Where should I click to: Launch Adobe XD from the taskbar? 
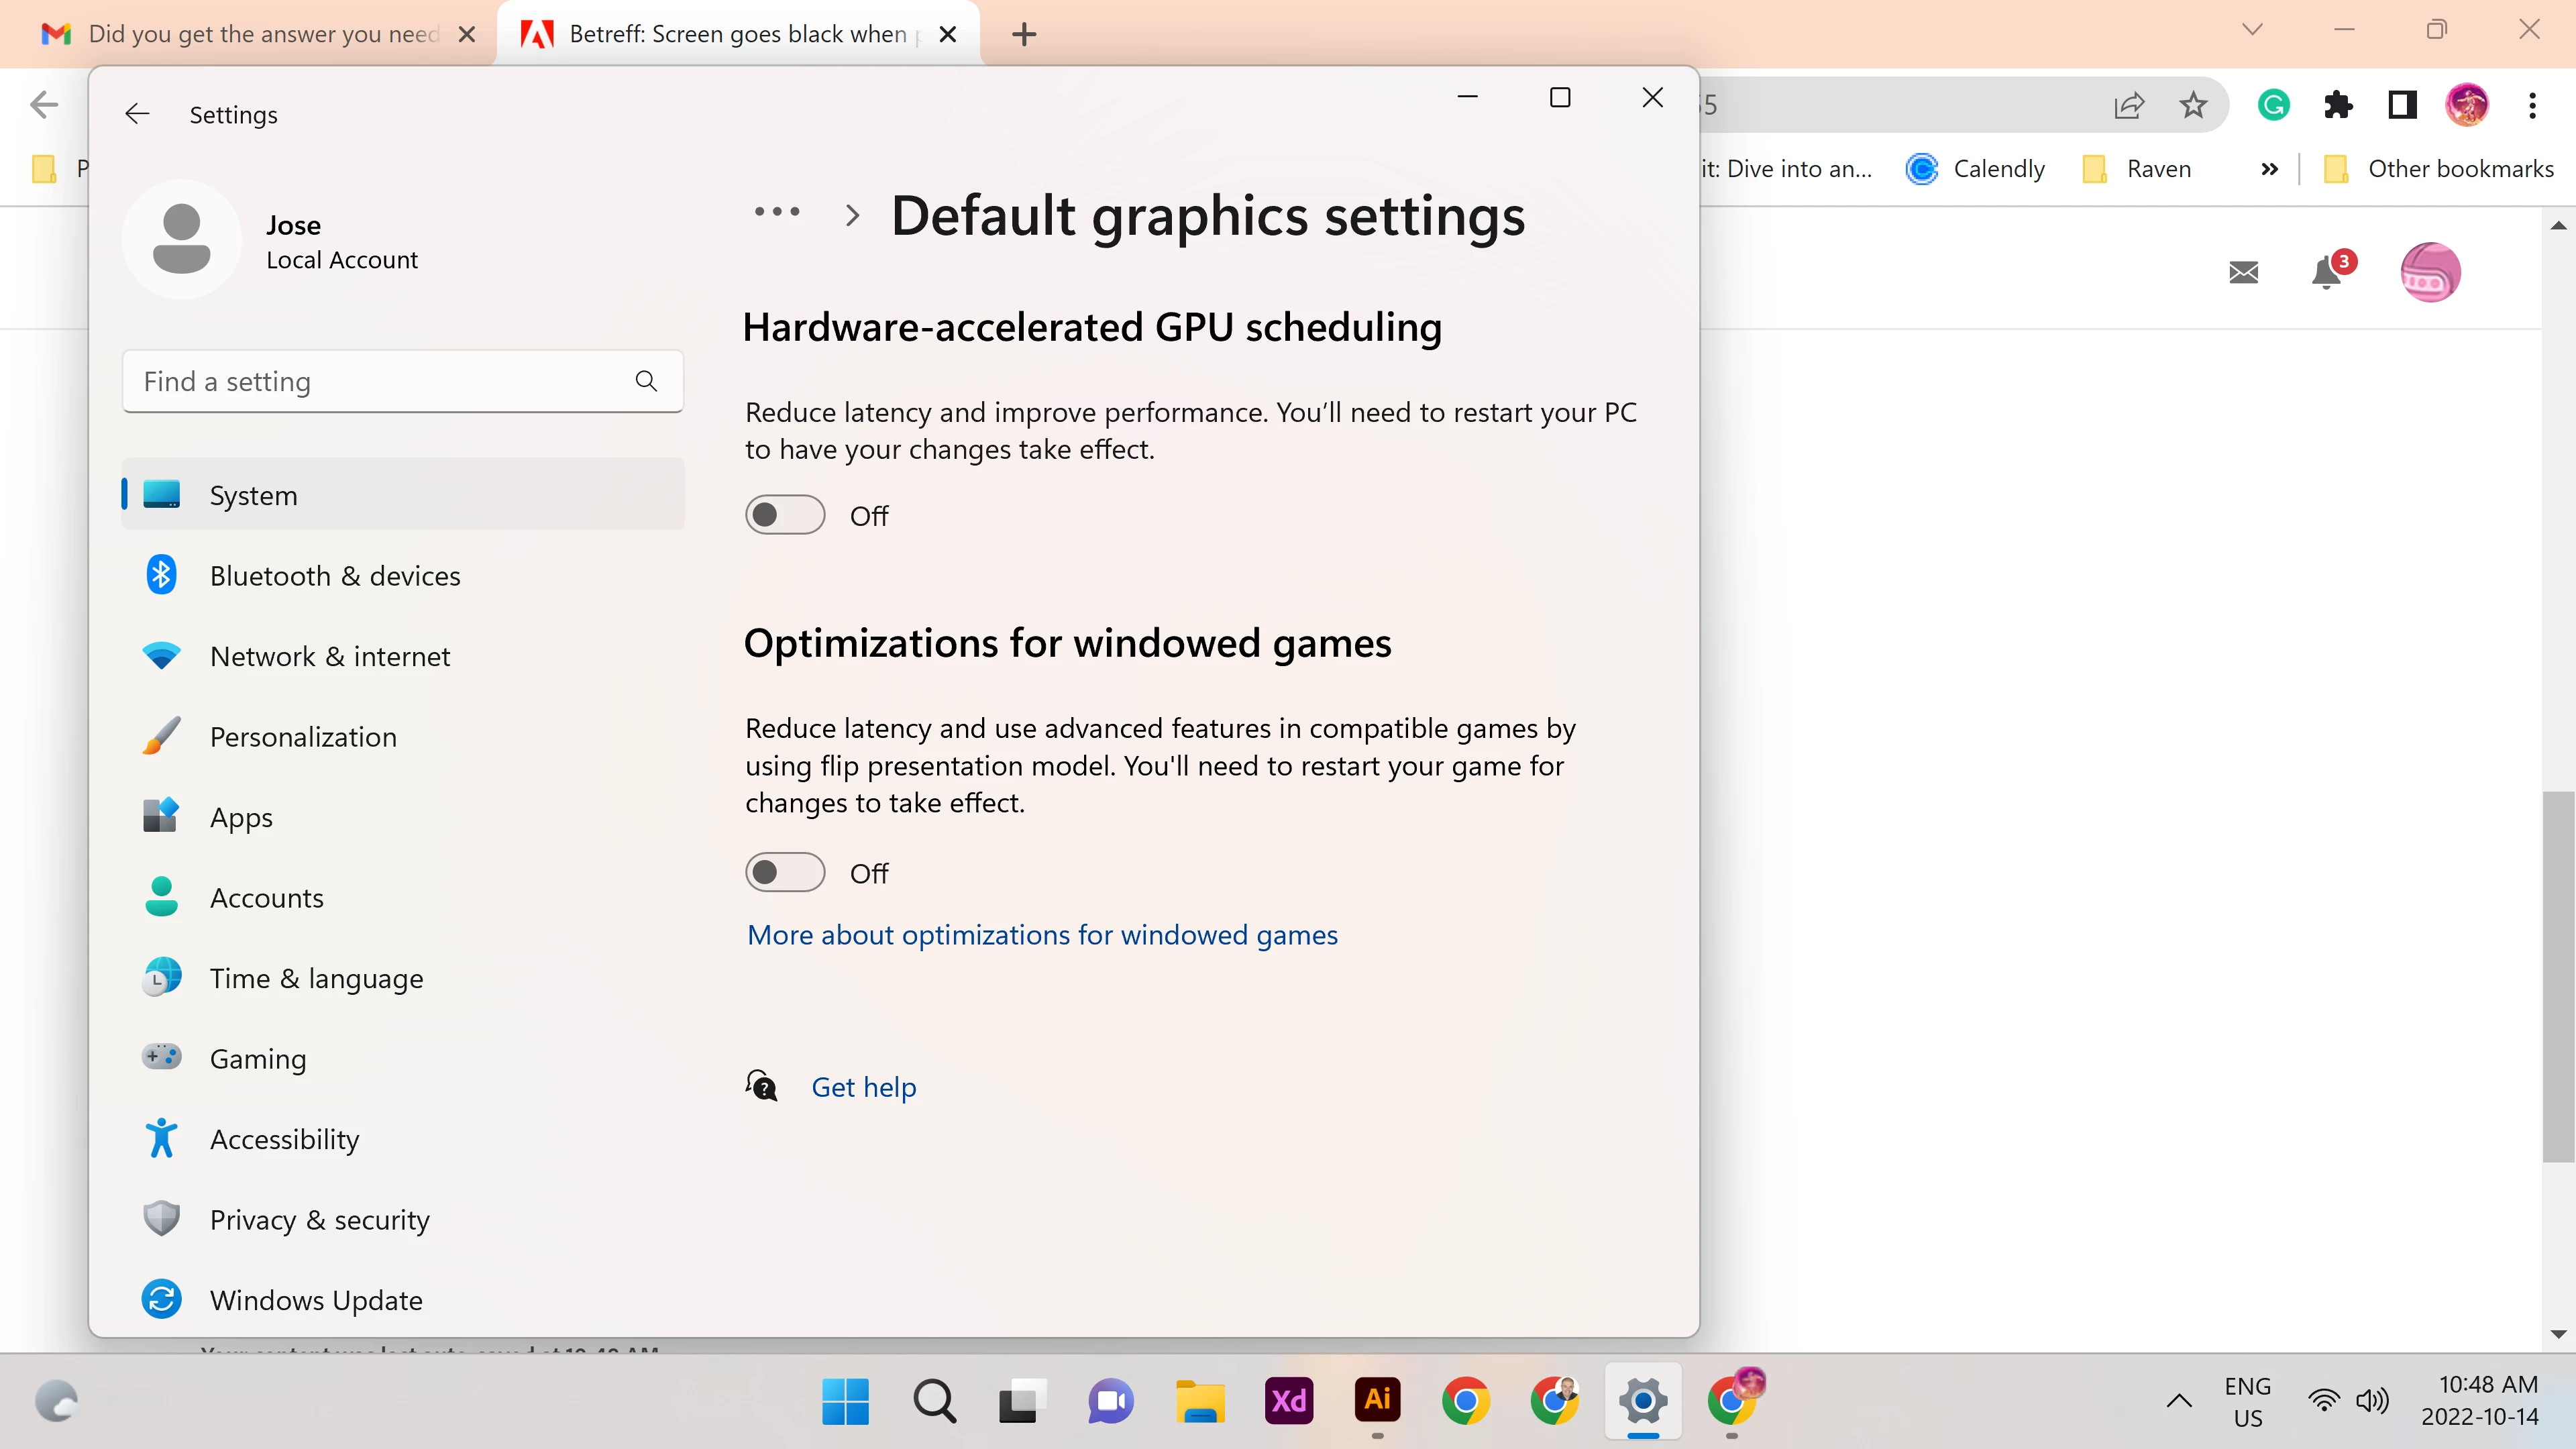[1288, 1400]
